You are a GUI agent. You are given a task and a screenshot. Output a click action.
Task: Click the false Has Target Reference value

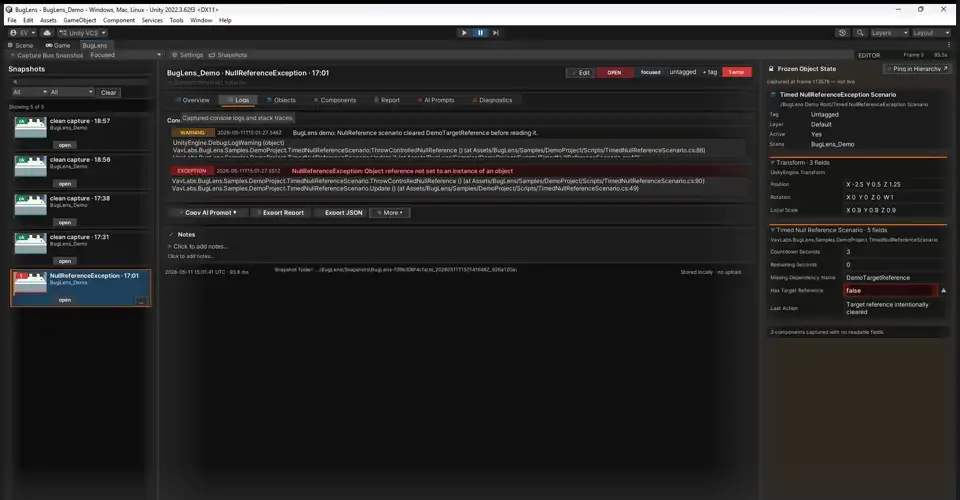pyautogui.click(x=890, y=291)
